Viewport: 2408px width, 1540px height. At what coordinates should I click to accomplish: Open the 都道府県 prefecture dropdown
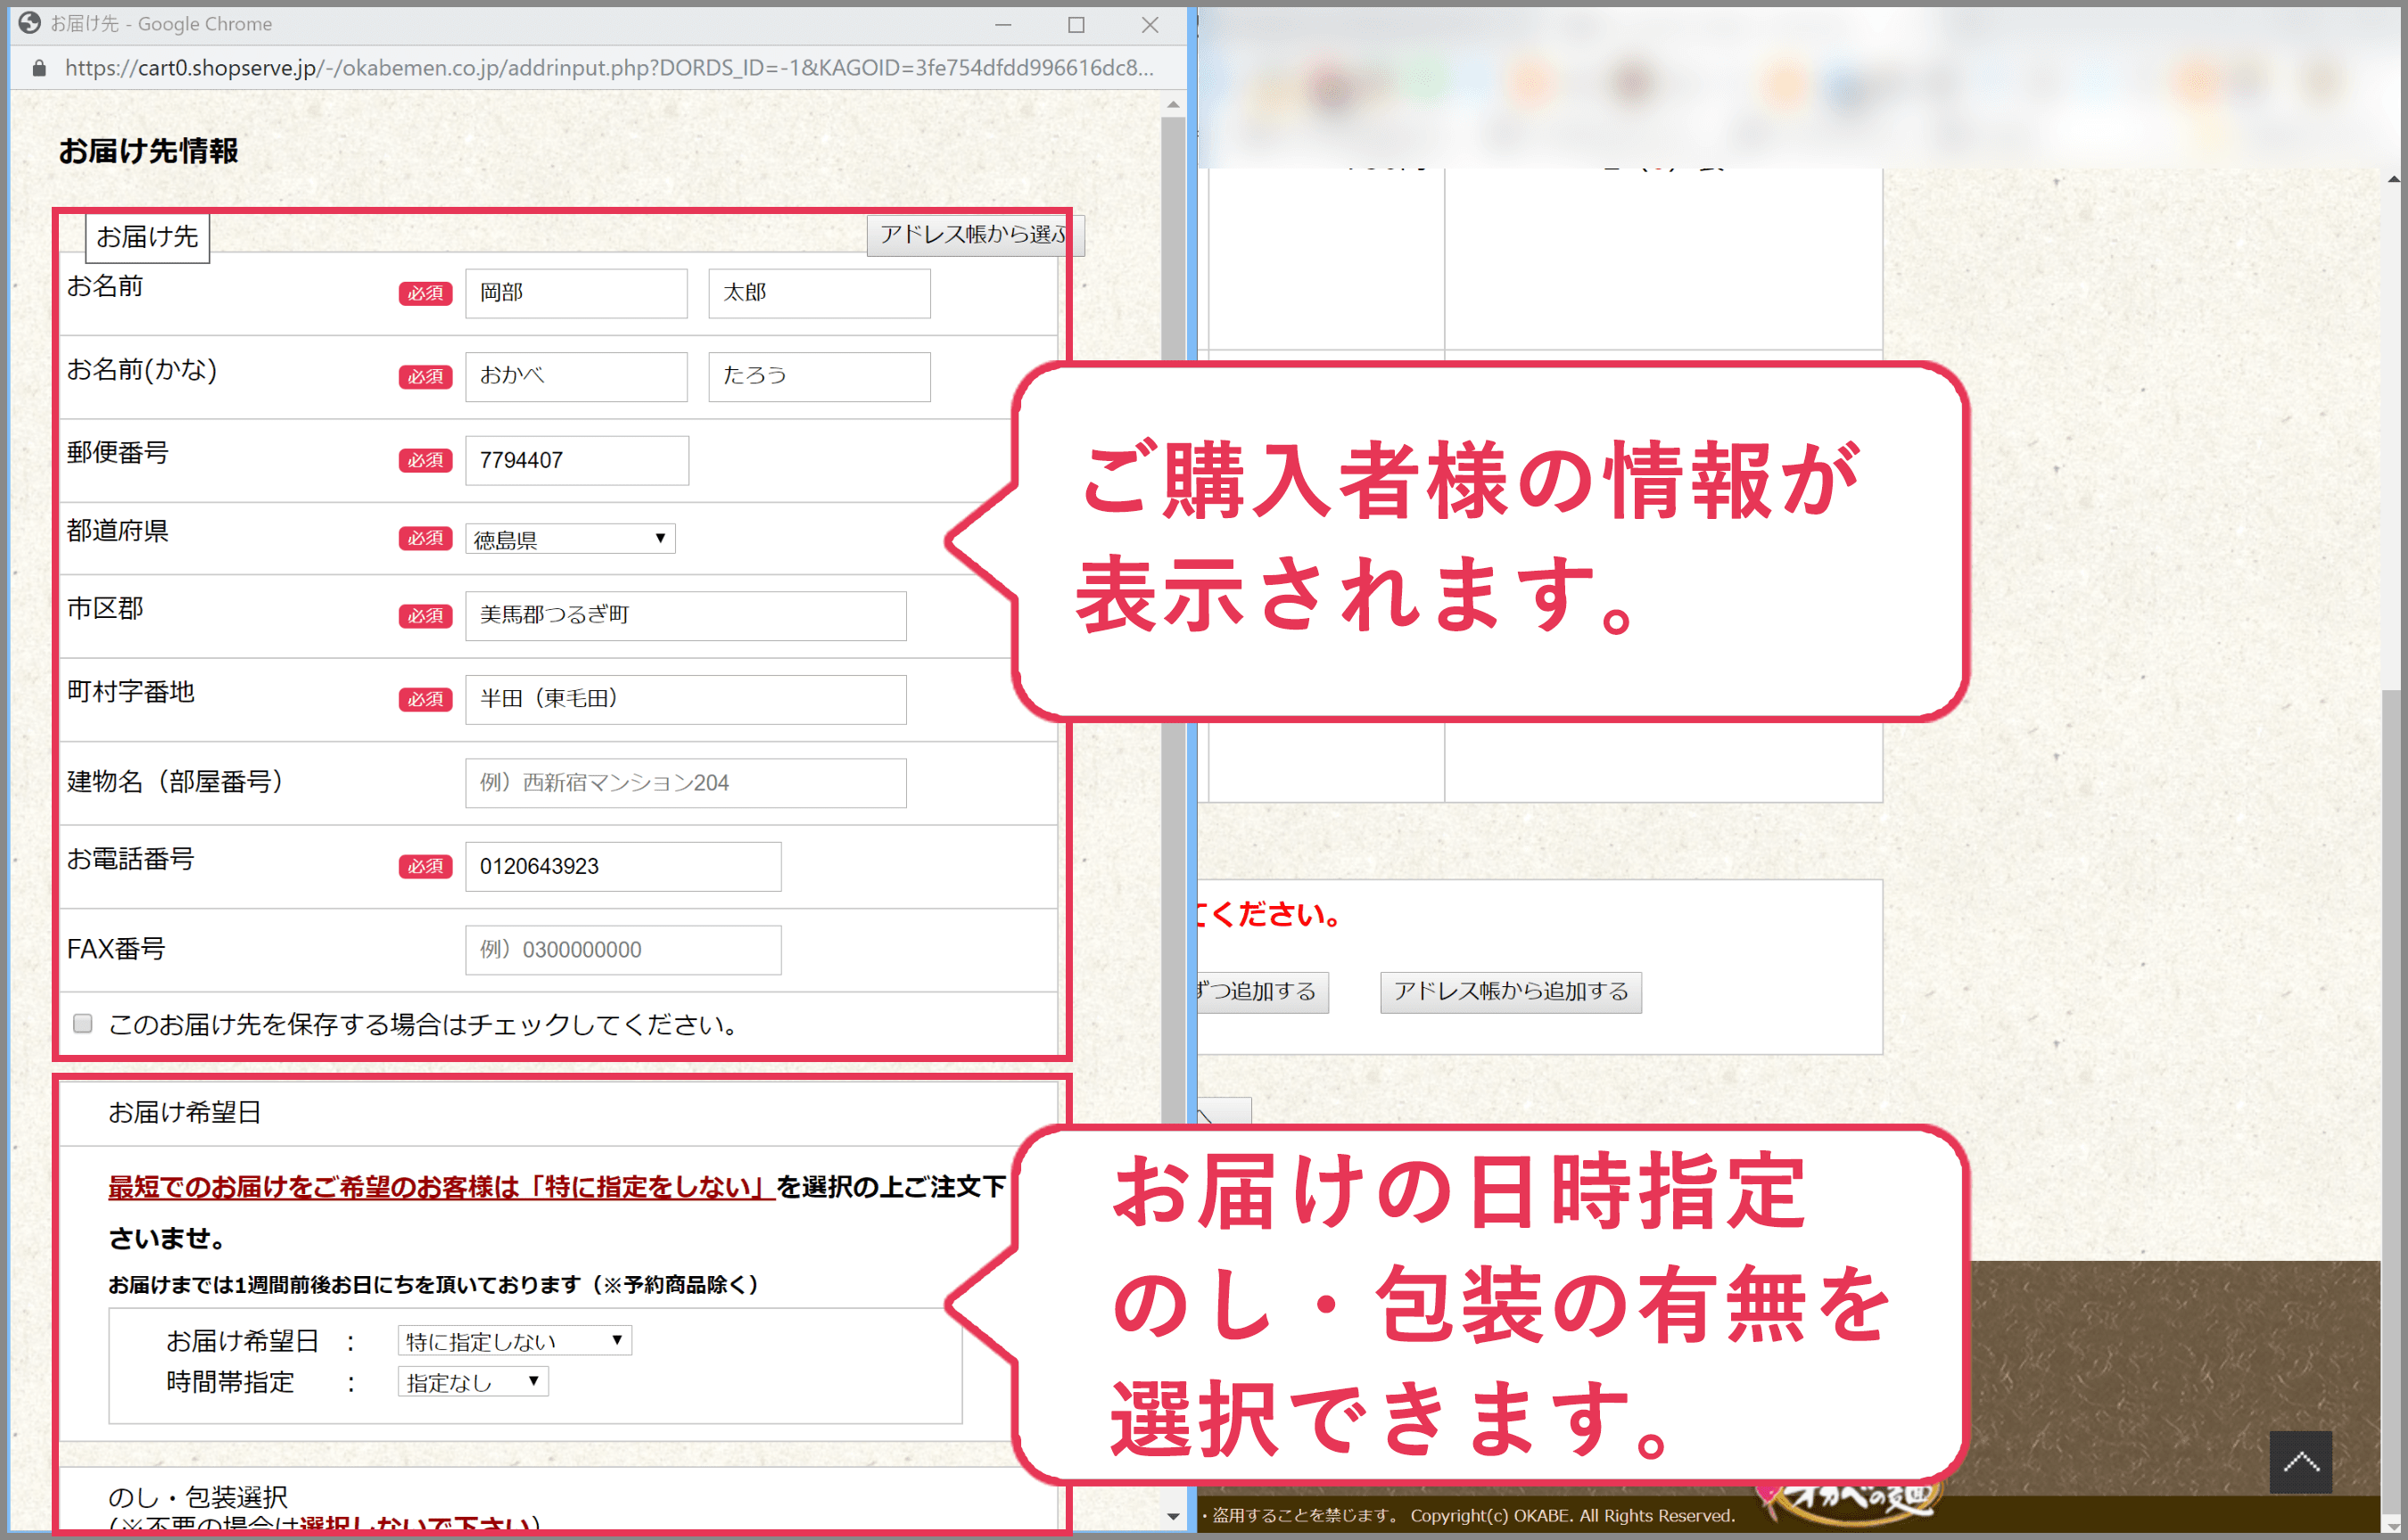(x=570, y=539)
